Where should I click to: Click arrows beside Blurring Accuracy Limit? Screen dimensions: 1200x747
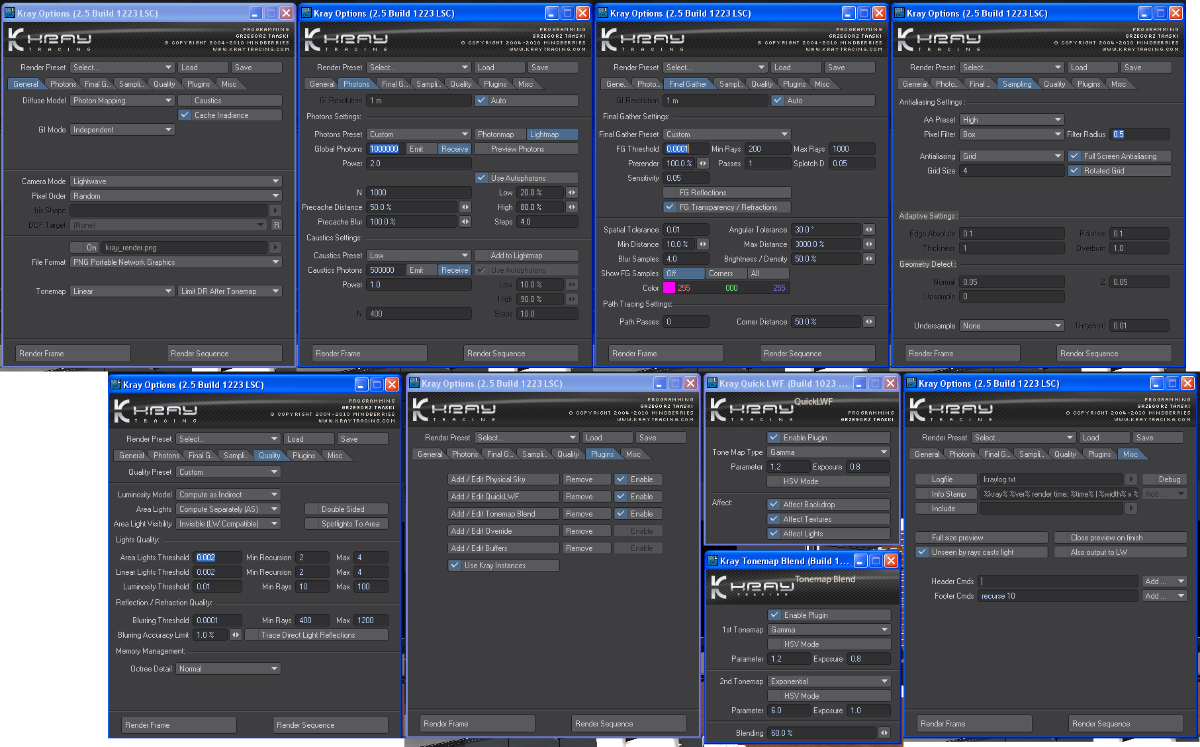[236, 634]
